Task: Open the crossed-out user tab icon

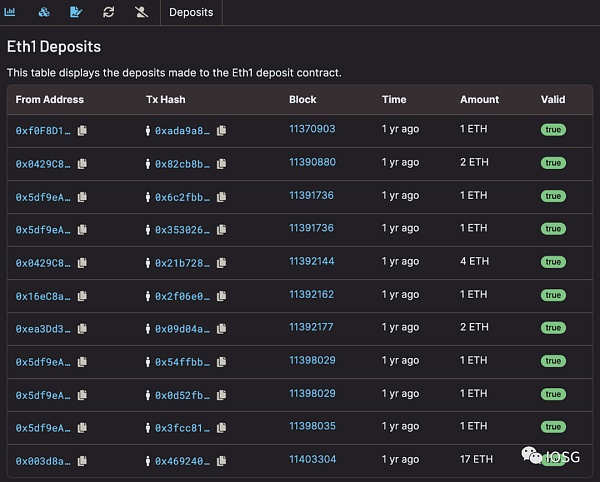Action: click(x=141, y=12)
